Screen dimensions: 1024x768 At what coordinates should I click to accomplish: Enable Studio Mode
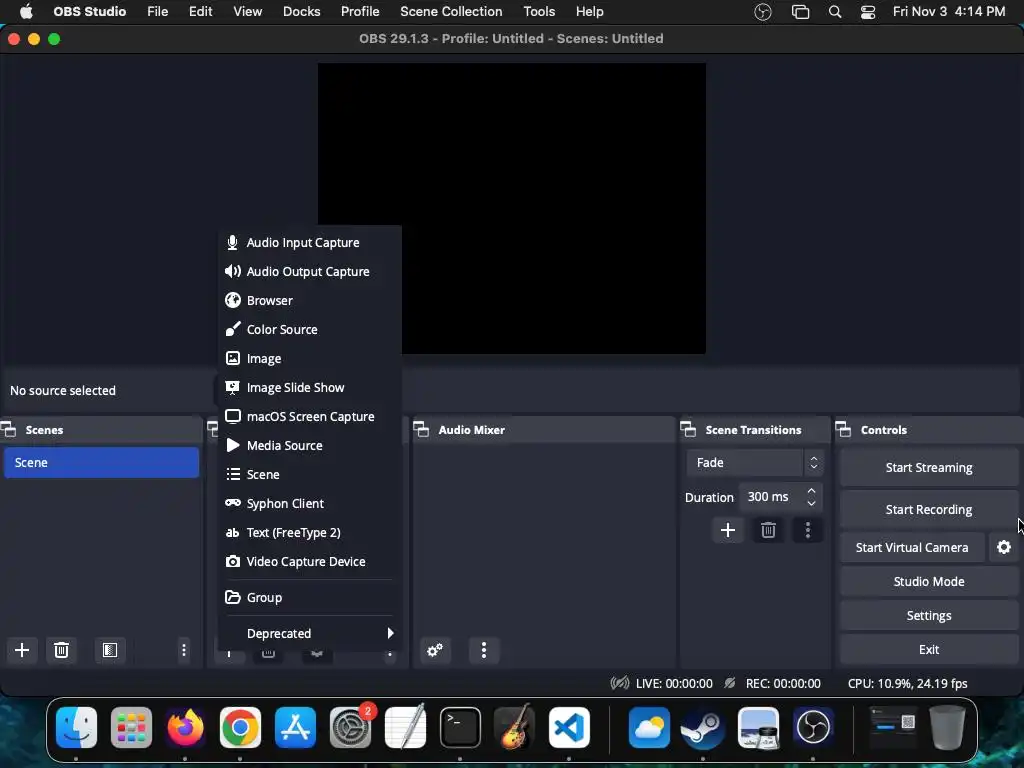pos(929,581)
